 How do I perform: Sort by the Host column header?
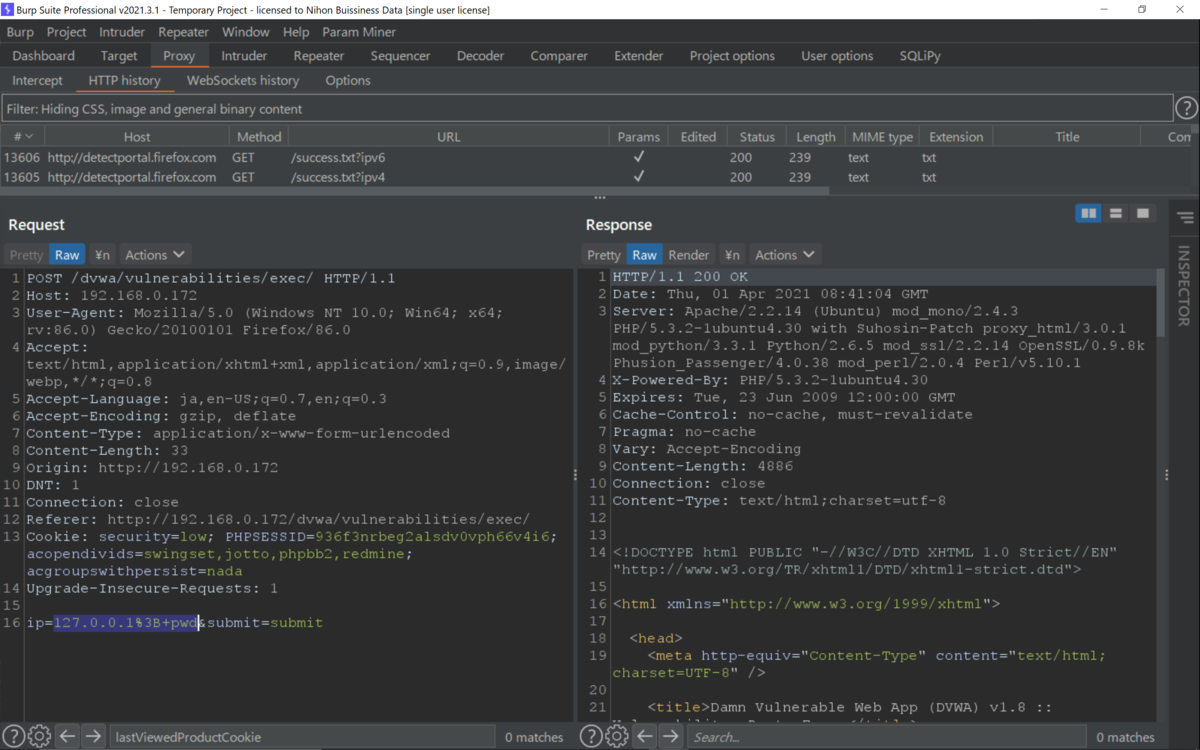point(137,137)
